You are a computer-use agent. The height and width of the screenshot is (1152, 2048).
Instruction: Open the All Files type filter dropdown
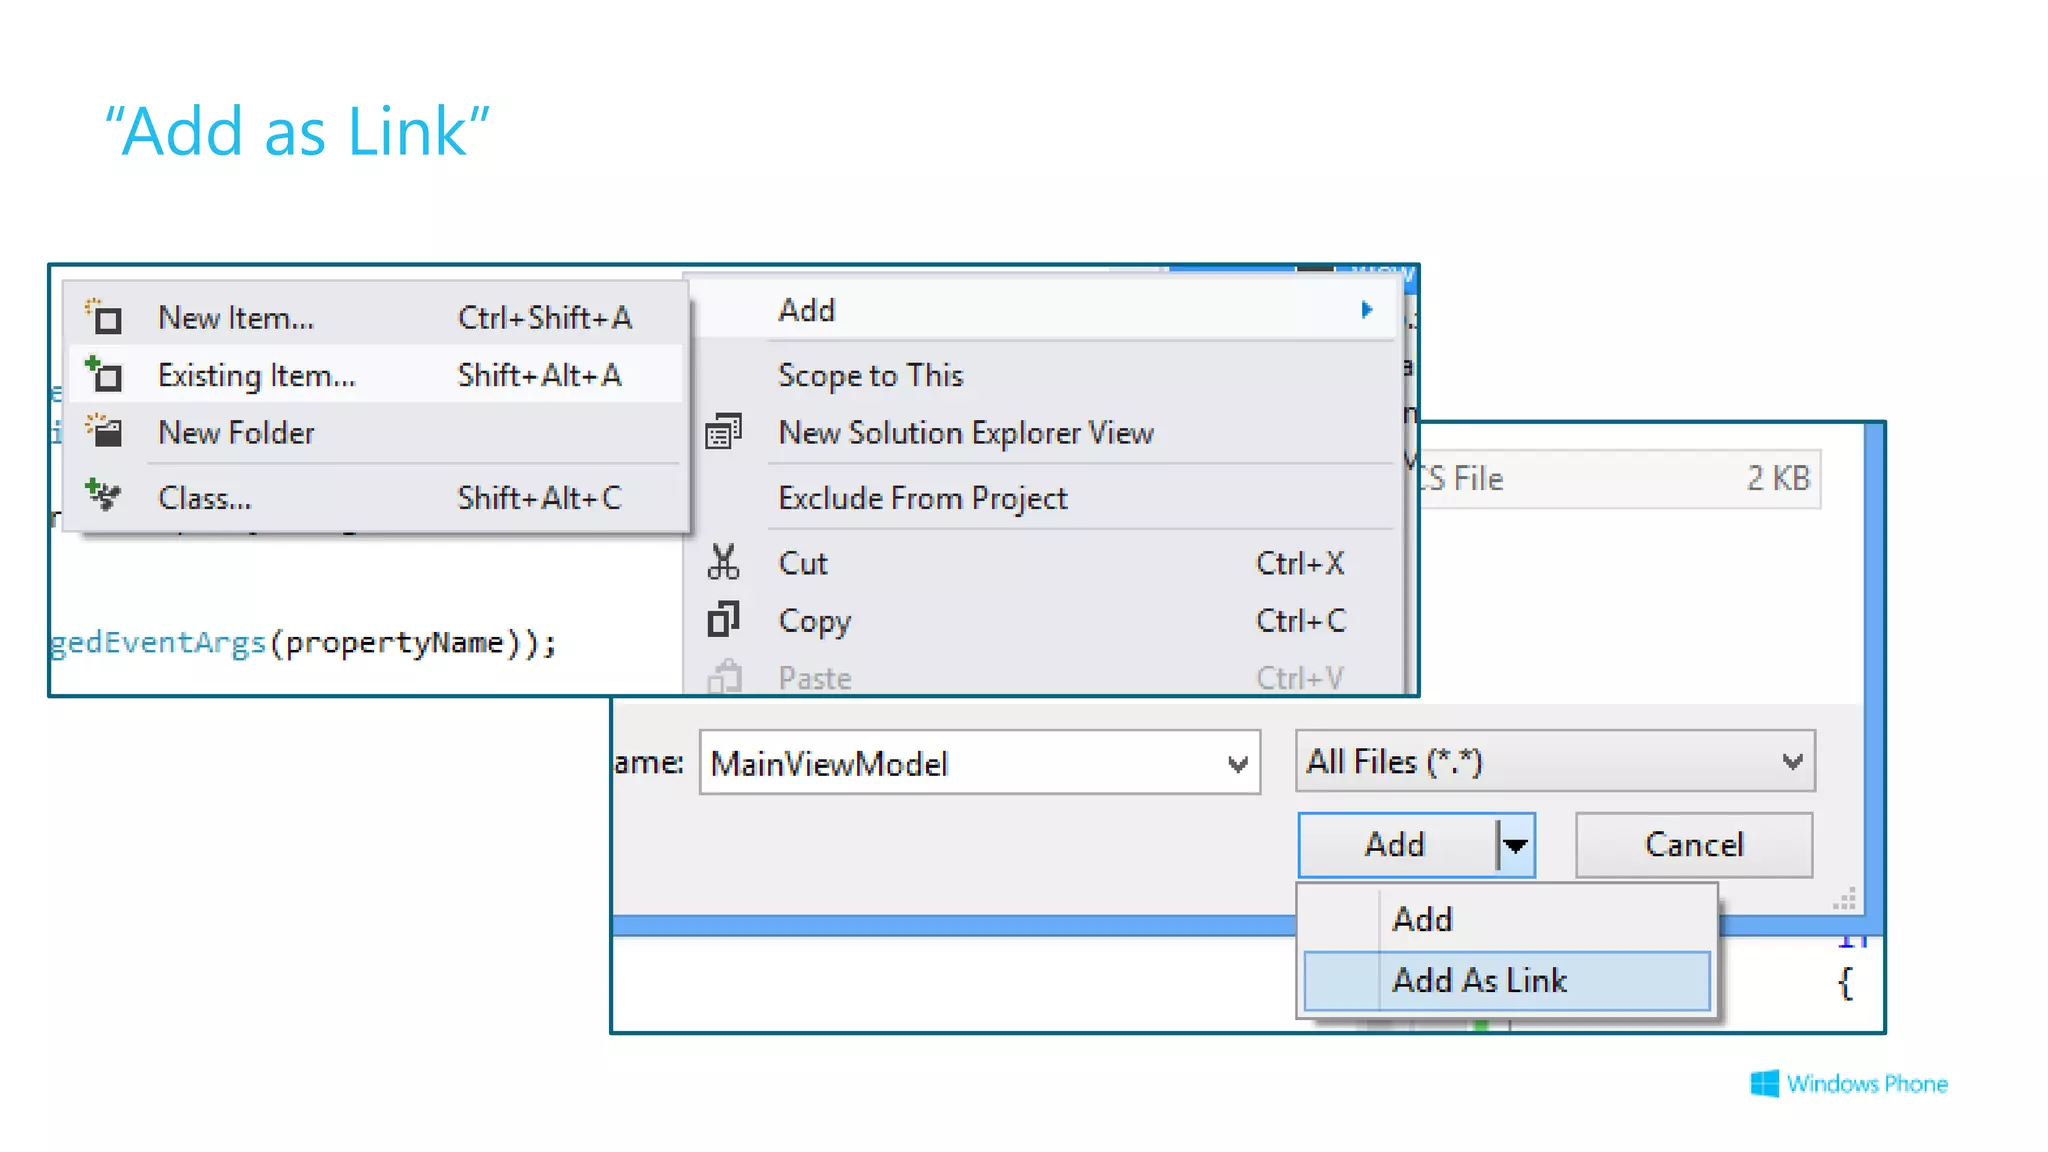coord(1791,762)
